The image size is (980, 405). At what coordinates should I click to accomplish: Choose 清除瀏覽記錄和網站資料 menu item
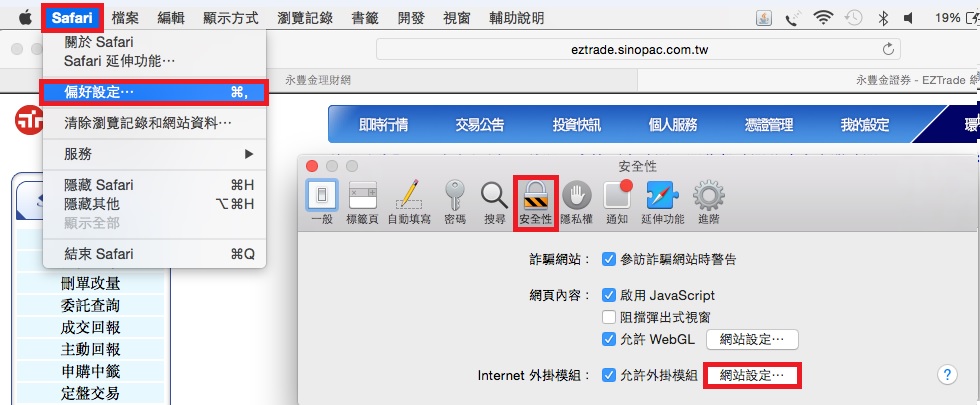click(154, 123)
